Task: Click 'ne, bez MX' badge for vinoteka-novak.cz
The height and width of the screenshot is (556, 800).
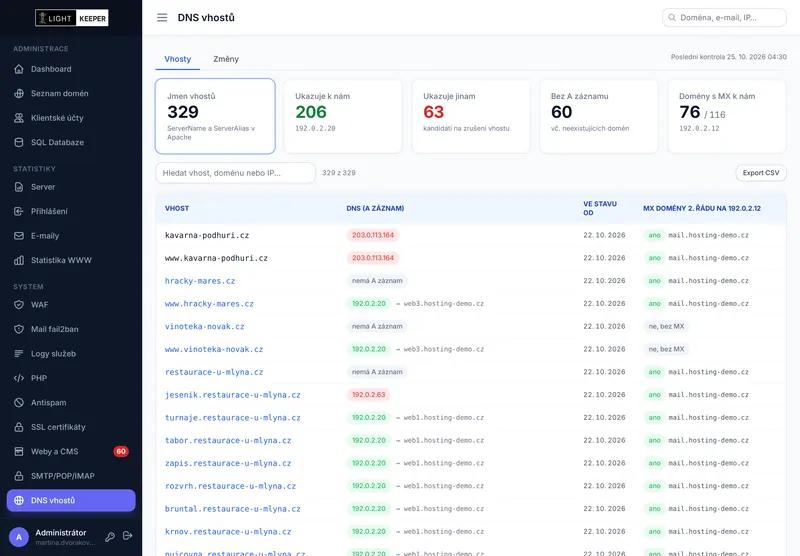Action: (666, 326)
